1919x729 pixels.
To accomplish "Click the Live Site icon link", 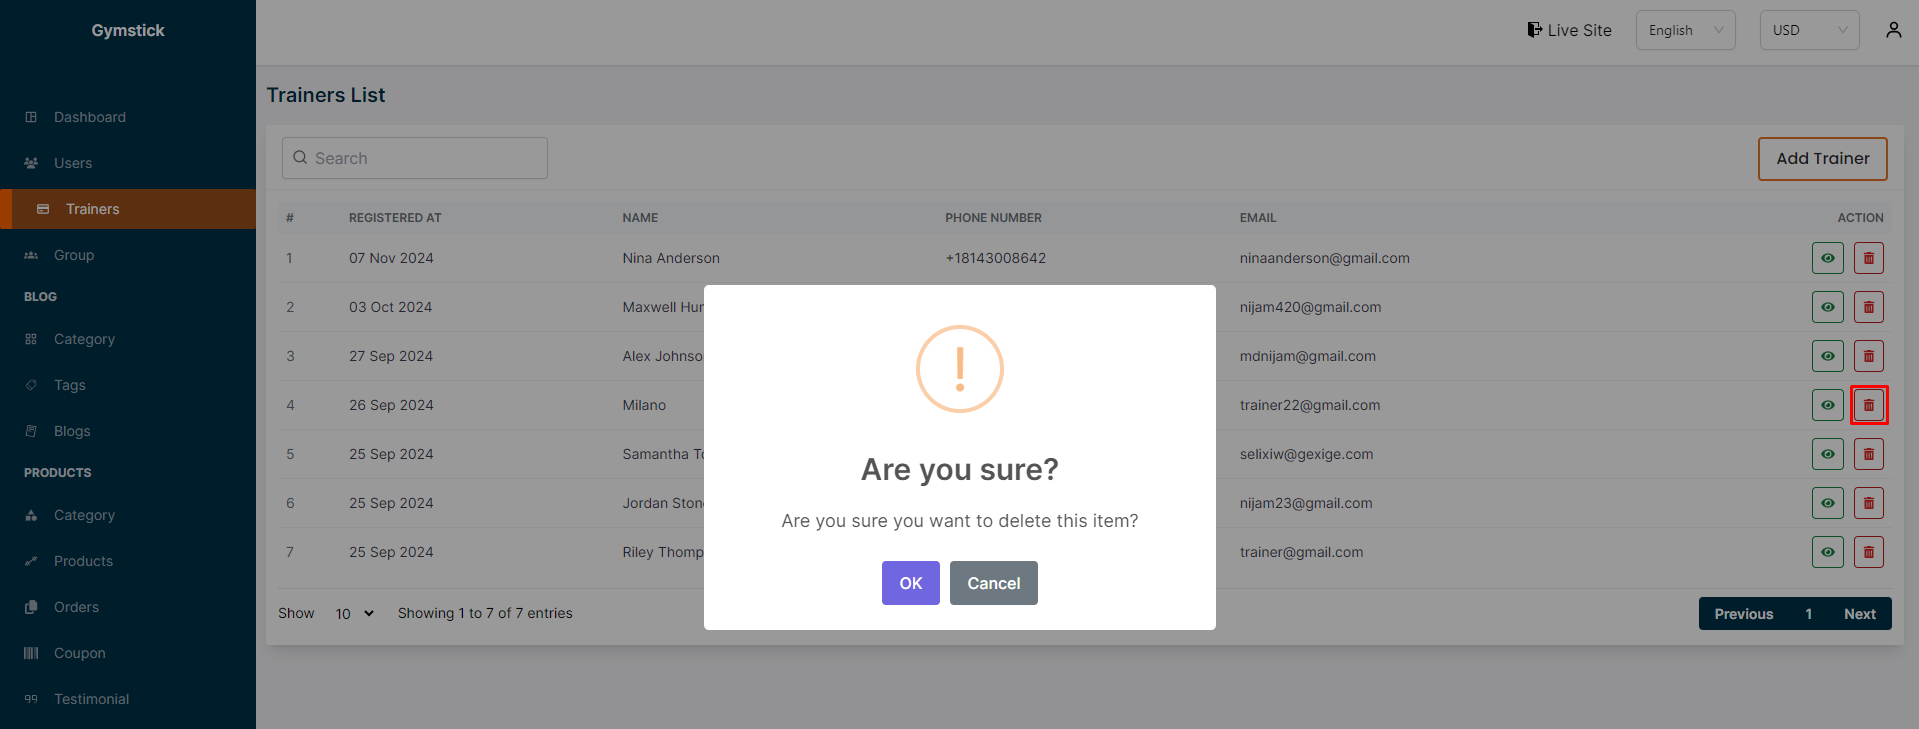I will pos(1569,30).
